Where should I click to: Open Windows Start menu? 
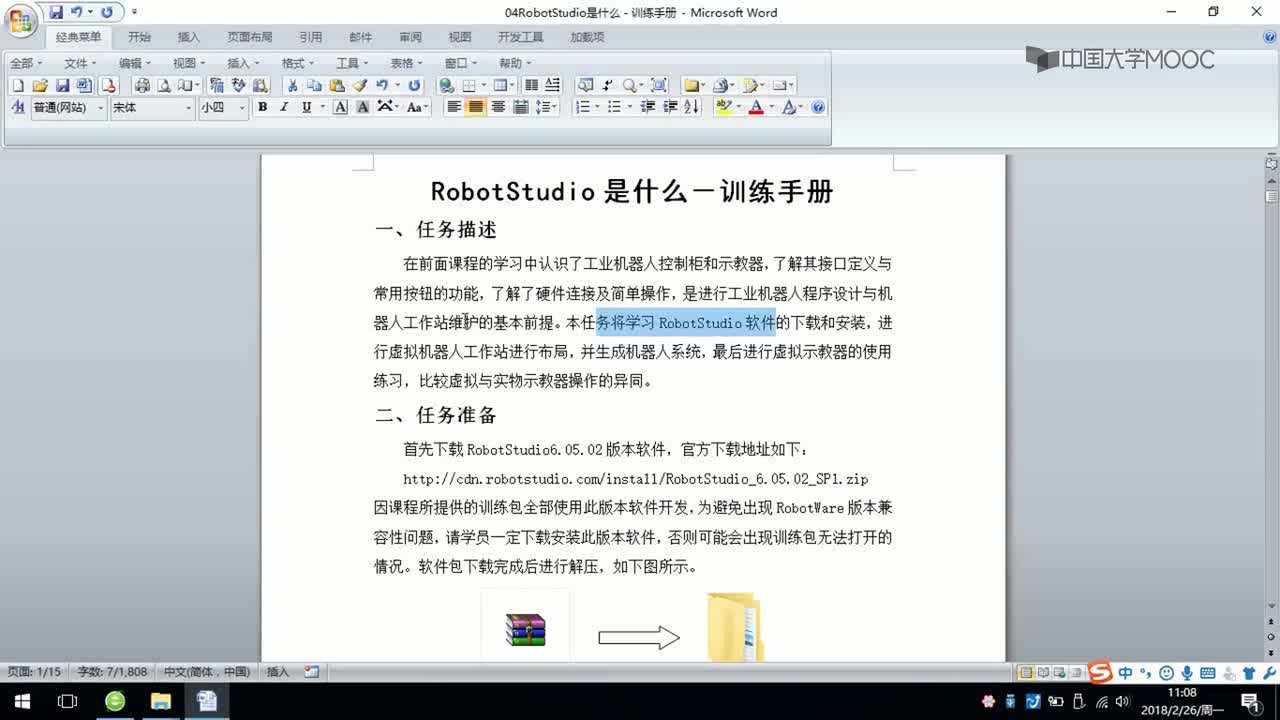tap(20, 701)
